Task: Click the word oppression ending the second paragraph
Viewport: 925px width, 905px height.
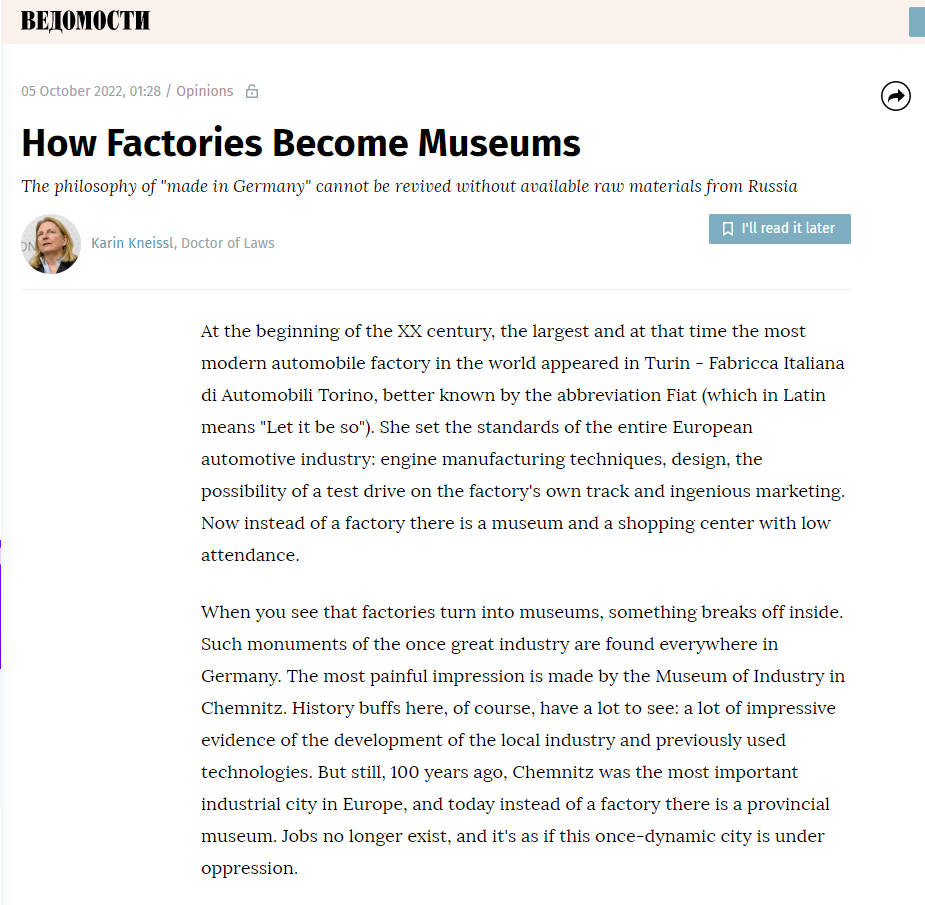Action: click(247, 868)
